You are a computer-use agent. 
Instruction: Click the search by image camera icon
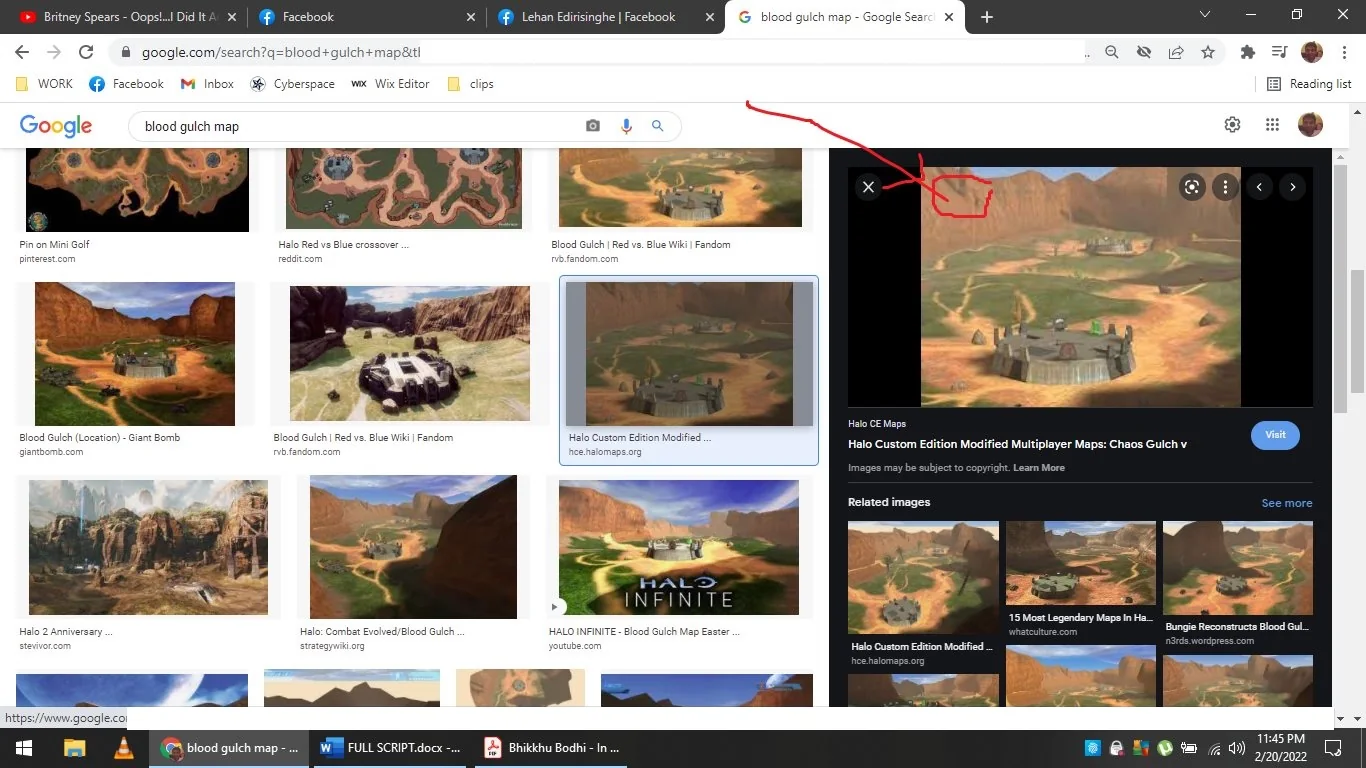593,126
